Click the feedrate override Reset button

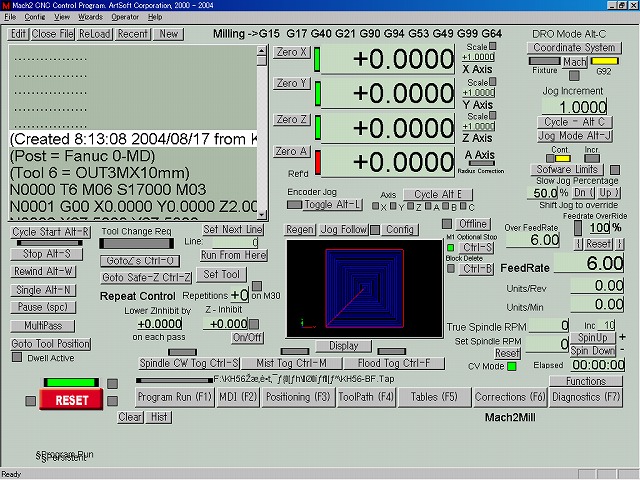598,244
